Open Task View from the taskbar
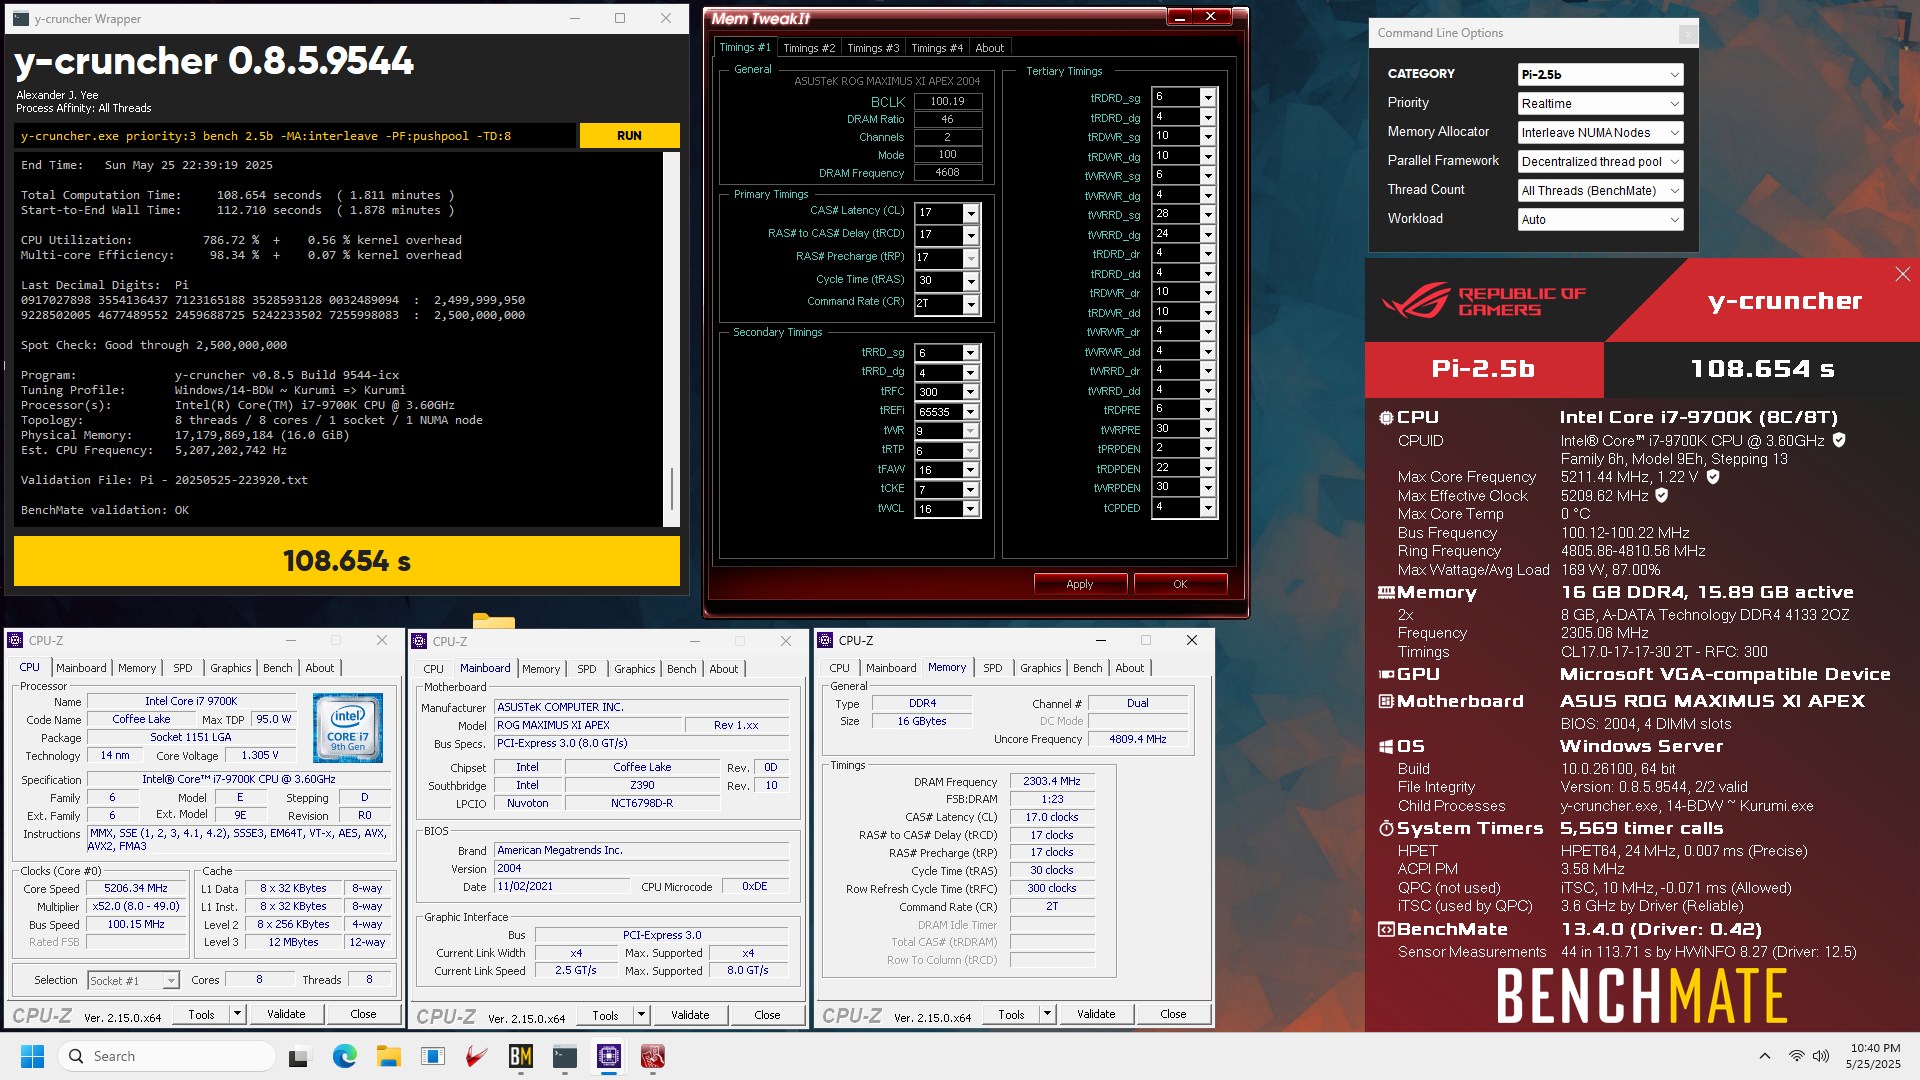Image resolution: width=1920 pixels, height=1080 pixels. click(x=300, y=1056)
